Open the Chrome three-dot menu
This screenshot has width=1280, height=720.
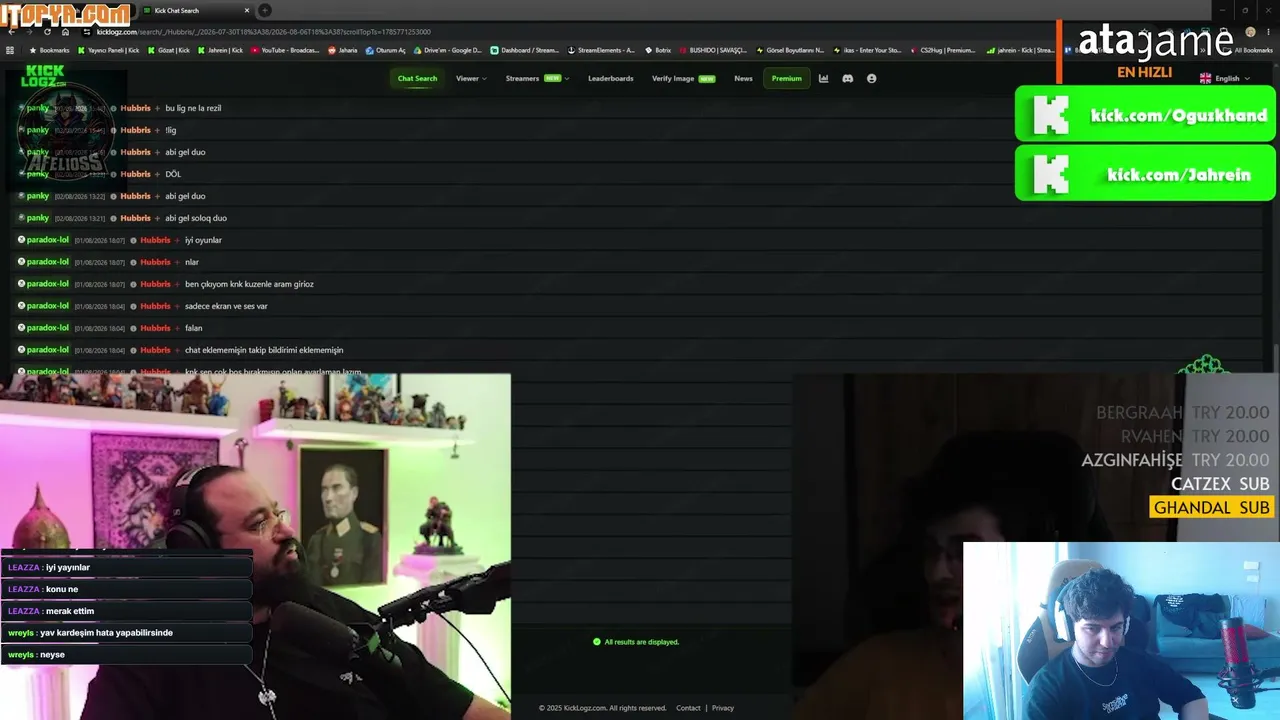(x=1268, y=32)
